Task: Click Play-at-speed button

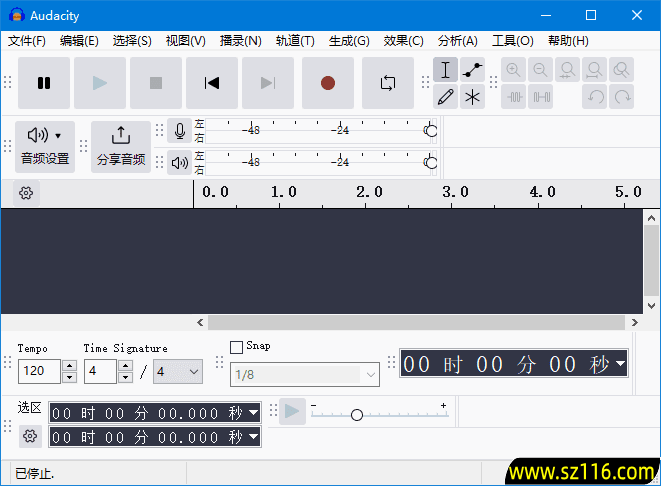Action: tap(292, 411)
